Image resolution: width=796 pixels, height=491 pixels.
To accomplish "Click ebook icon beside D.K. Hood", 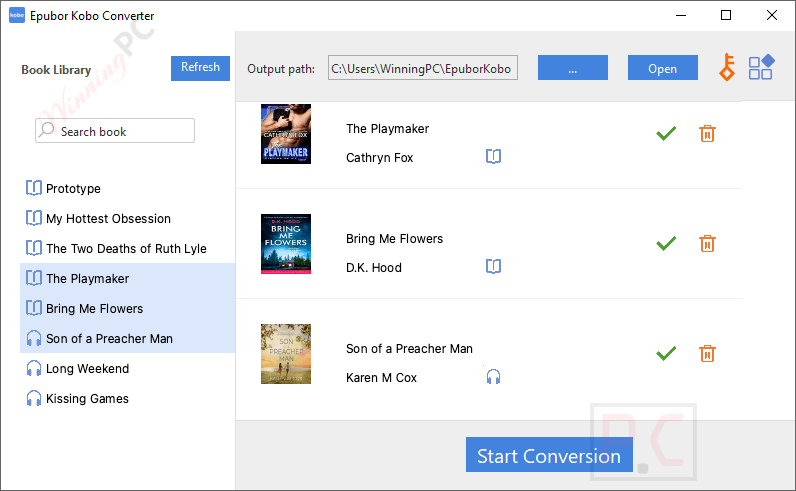I will [x=493, y=267].
